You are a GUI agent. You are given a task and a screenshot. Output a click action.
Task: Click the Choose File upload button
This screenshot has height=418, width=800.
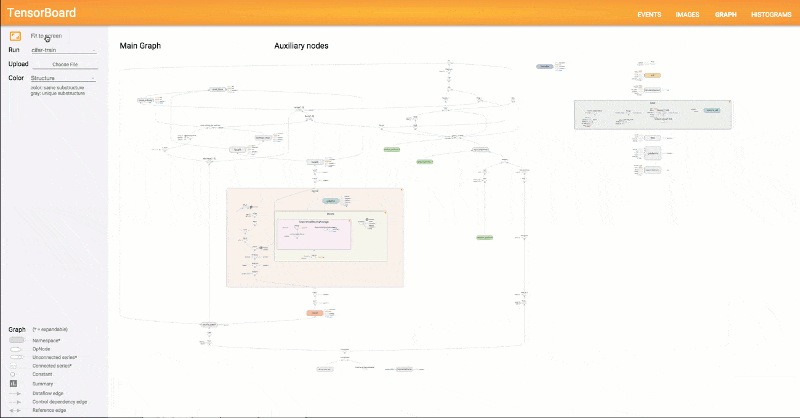pyautogui.click(x=65, y=63)
